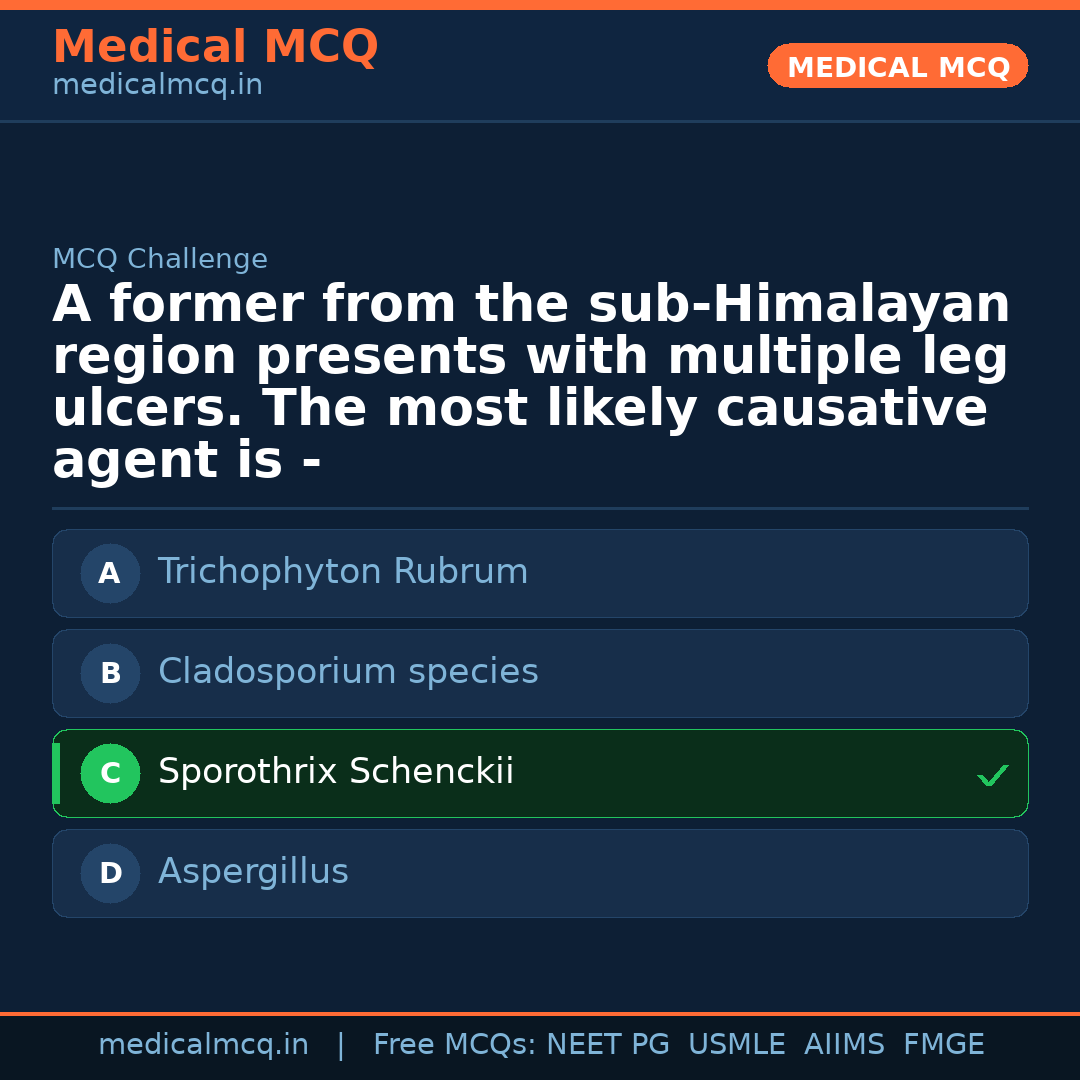This screenshot has width=1080, height=1080.
Task: Click the green checkmark icon
Action: coord(992,775)
